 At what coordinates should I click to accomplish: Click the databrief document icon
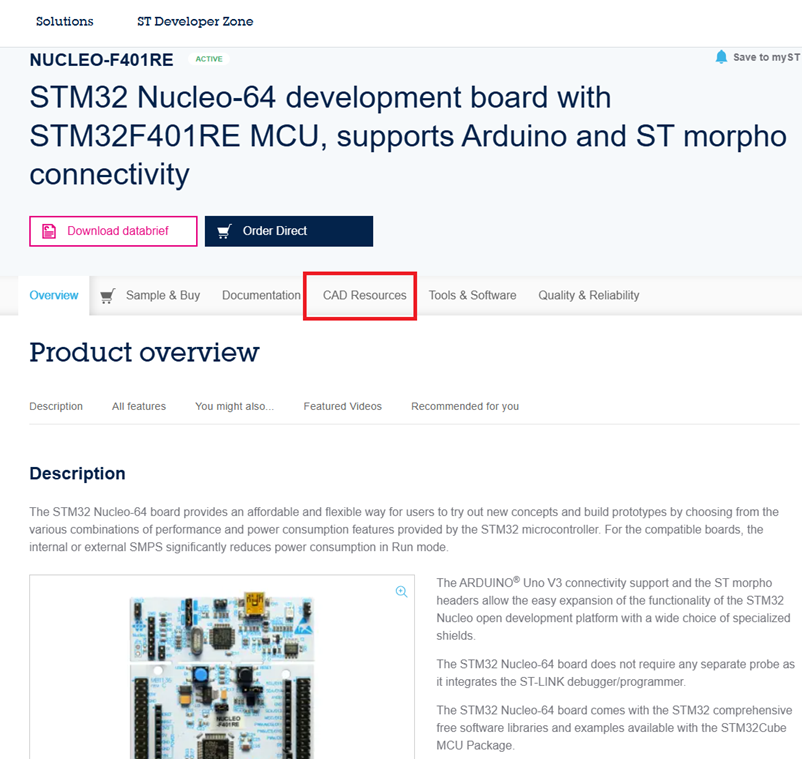click(x=49, y=231)
